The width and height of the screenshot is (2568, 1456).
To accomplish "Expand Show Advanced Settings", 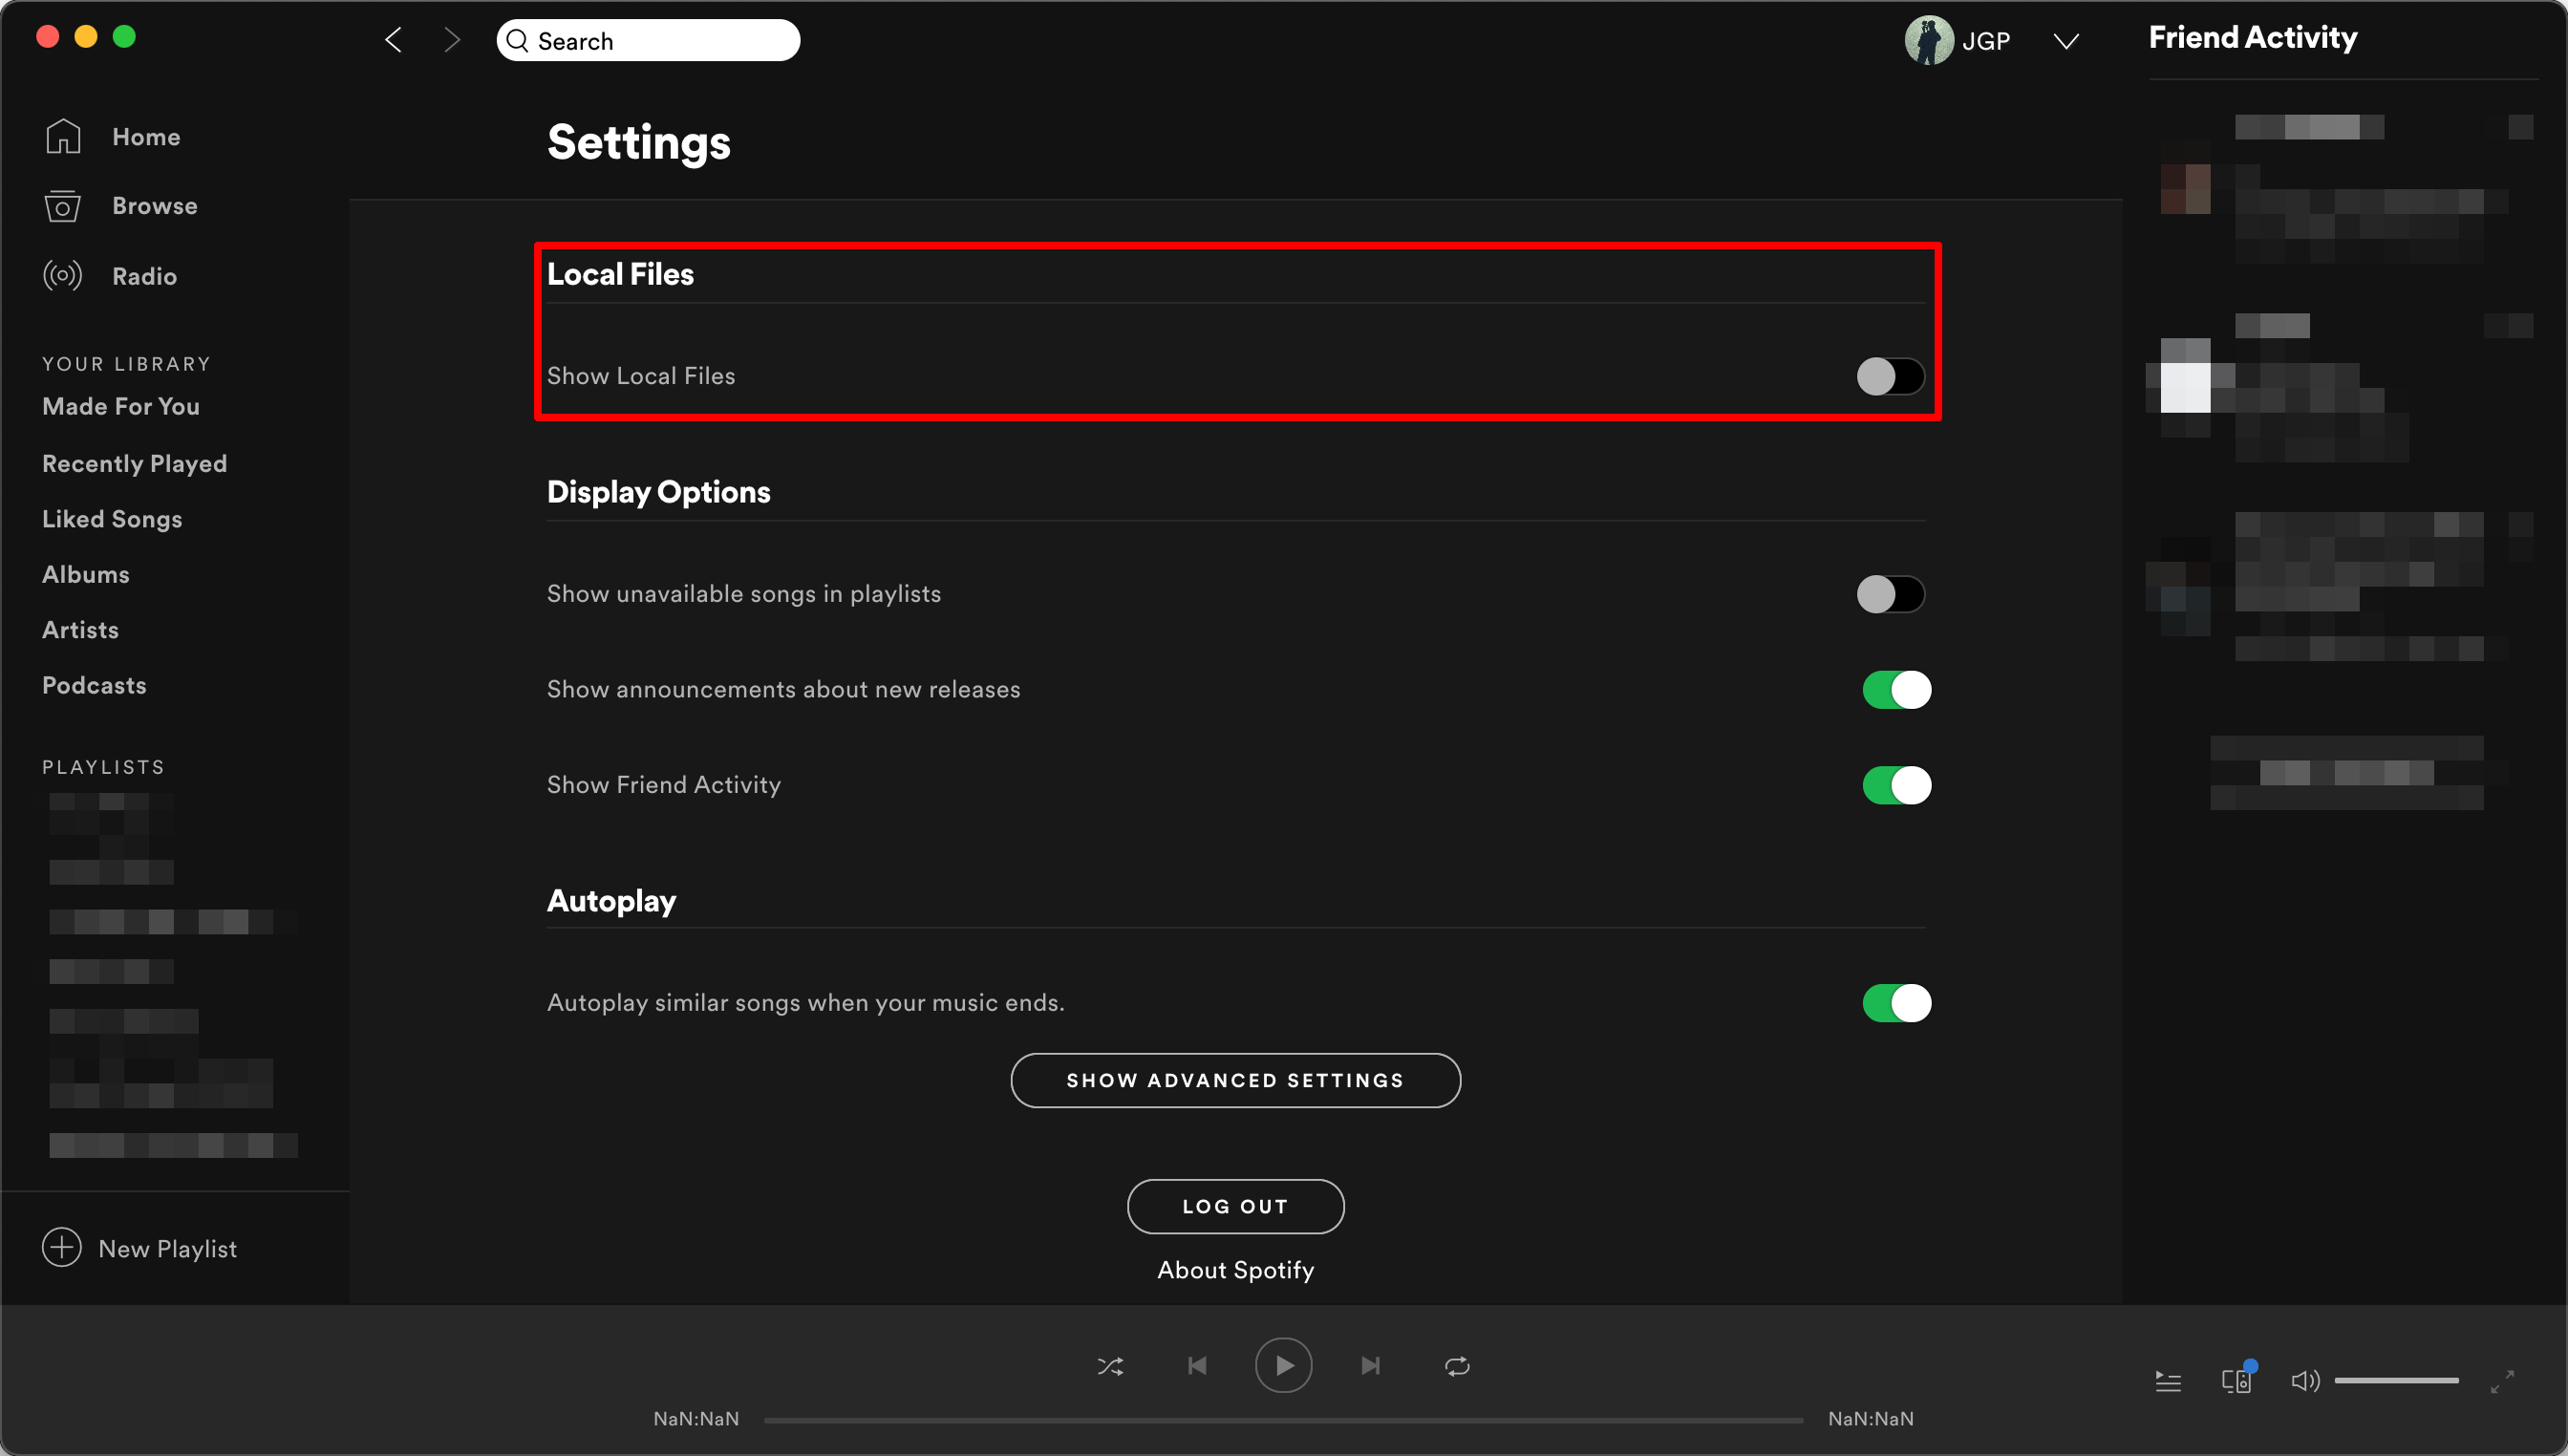I will coord(1235,1080).
